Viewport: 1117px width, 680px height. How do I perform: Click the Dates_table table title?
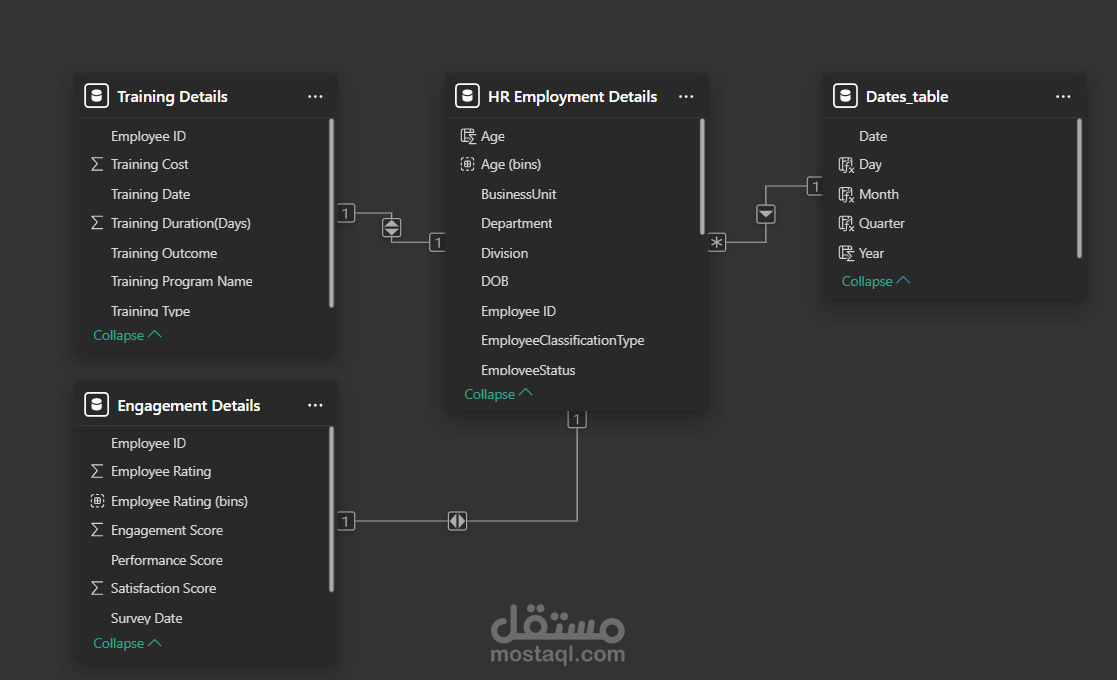pyautogui.click(x=907, y=96)
